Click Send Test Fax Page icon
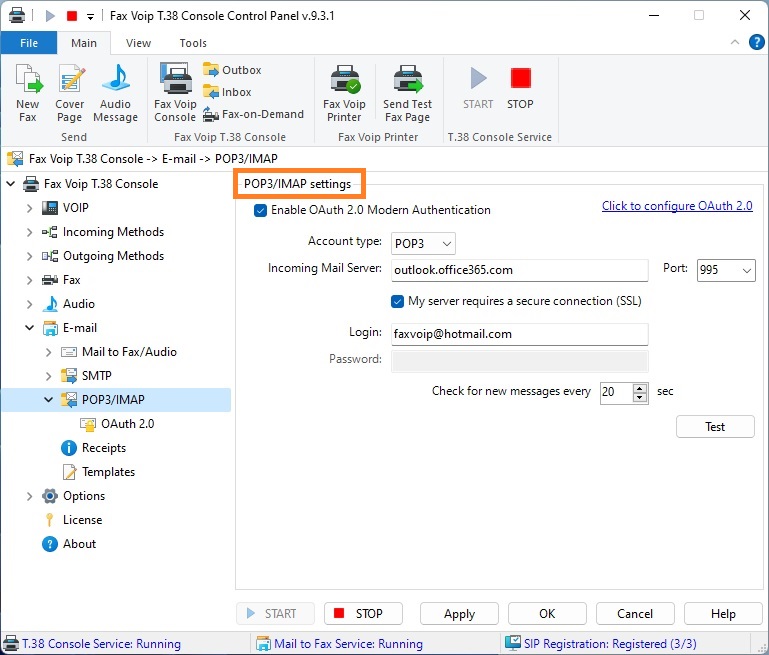Viewport: 769px width, 655px height. point(408,79)
